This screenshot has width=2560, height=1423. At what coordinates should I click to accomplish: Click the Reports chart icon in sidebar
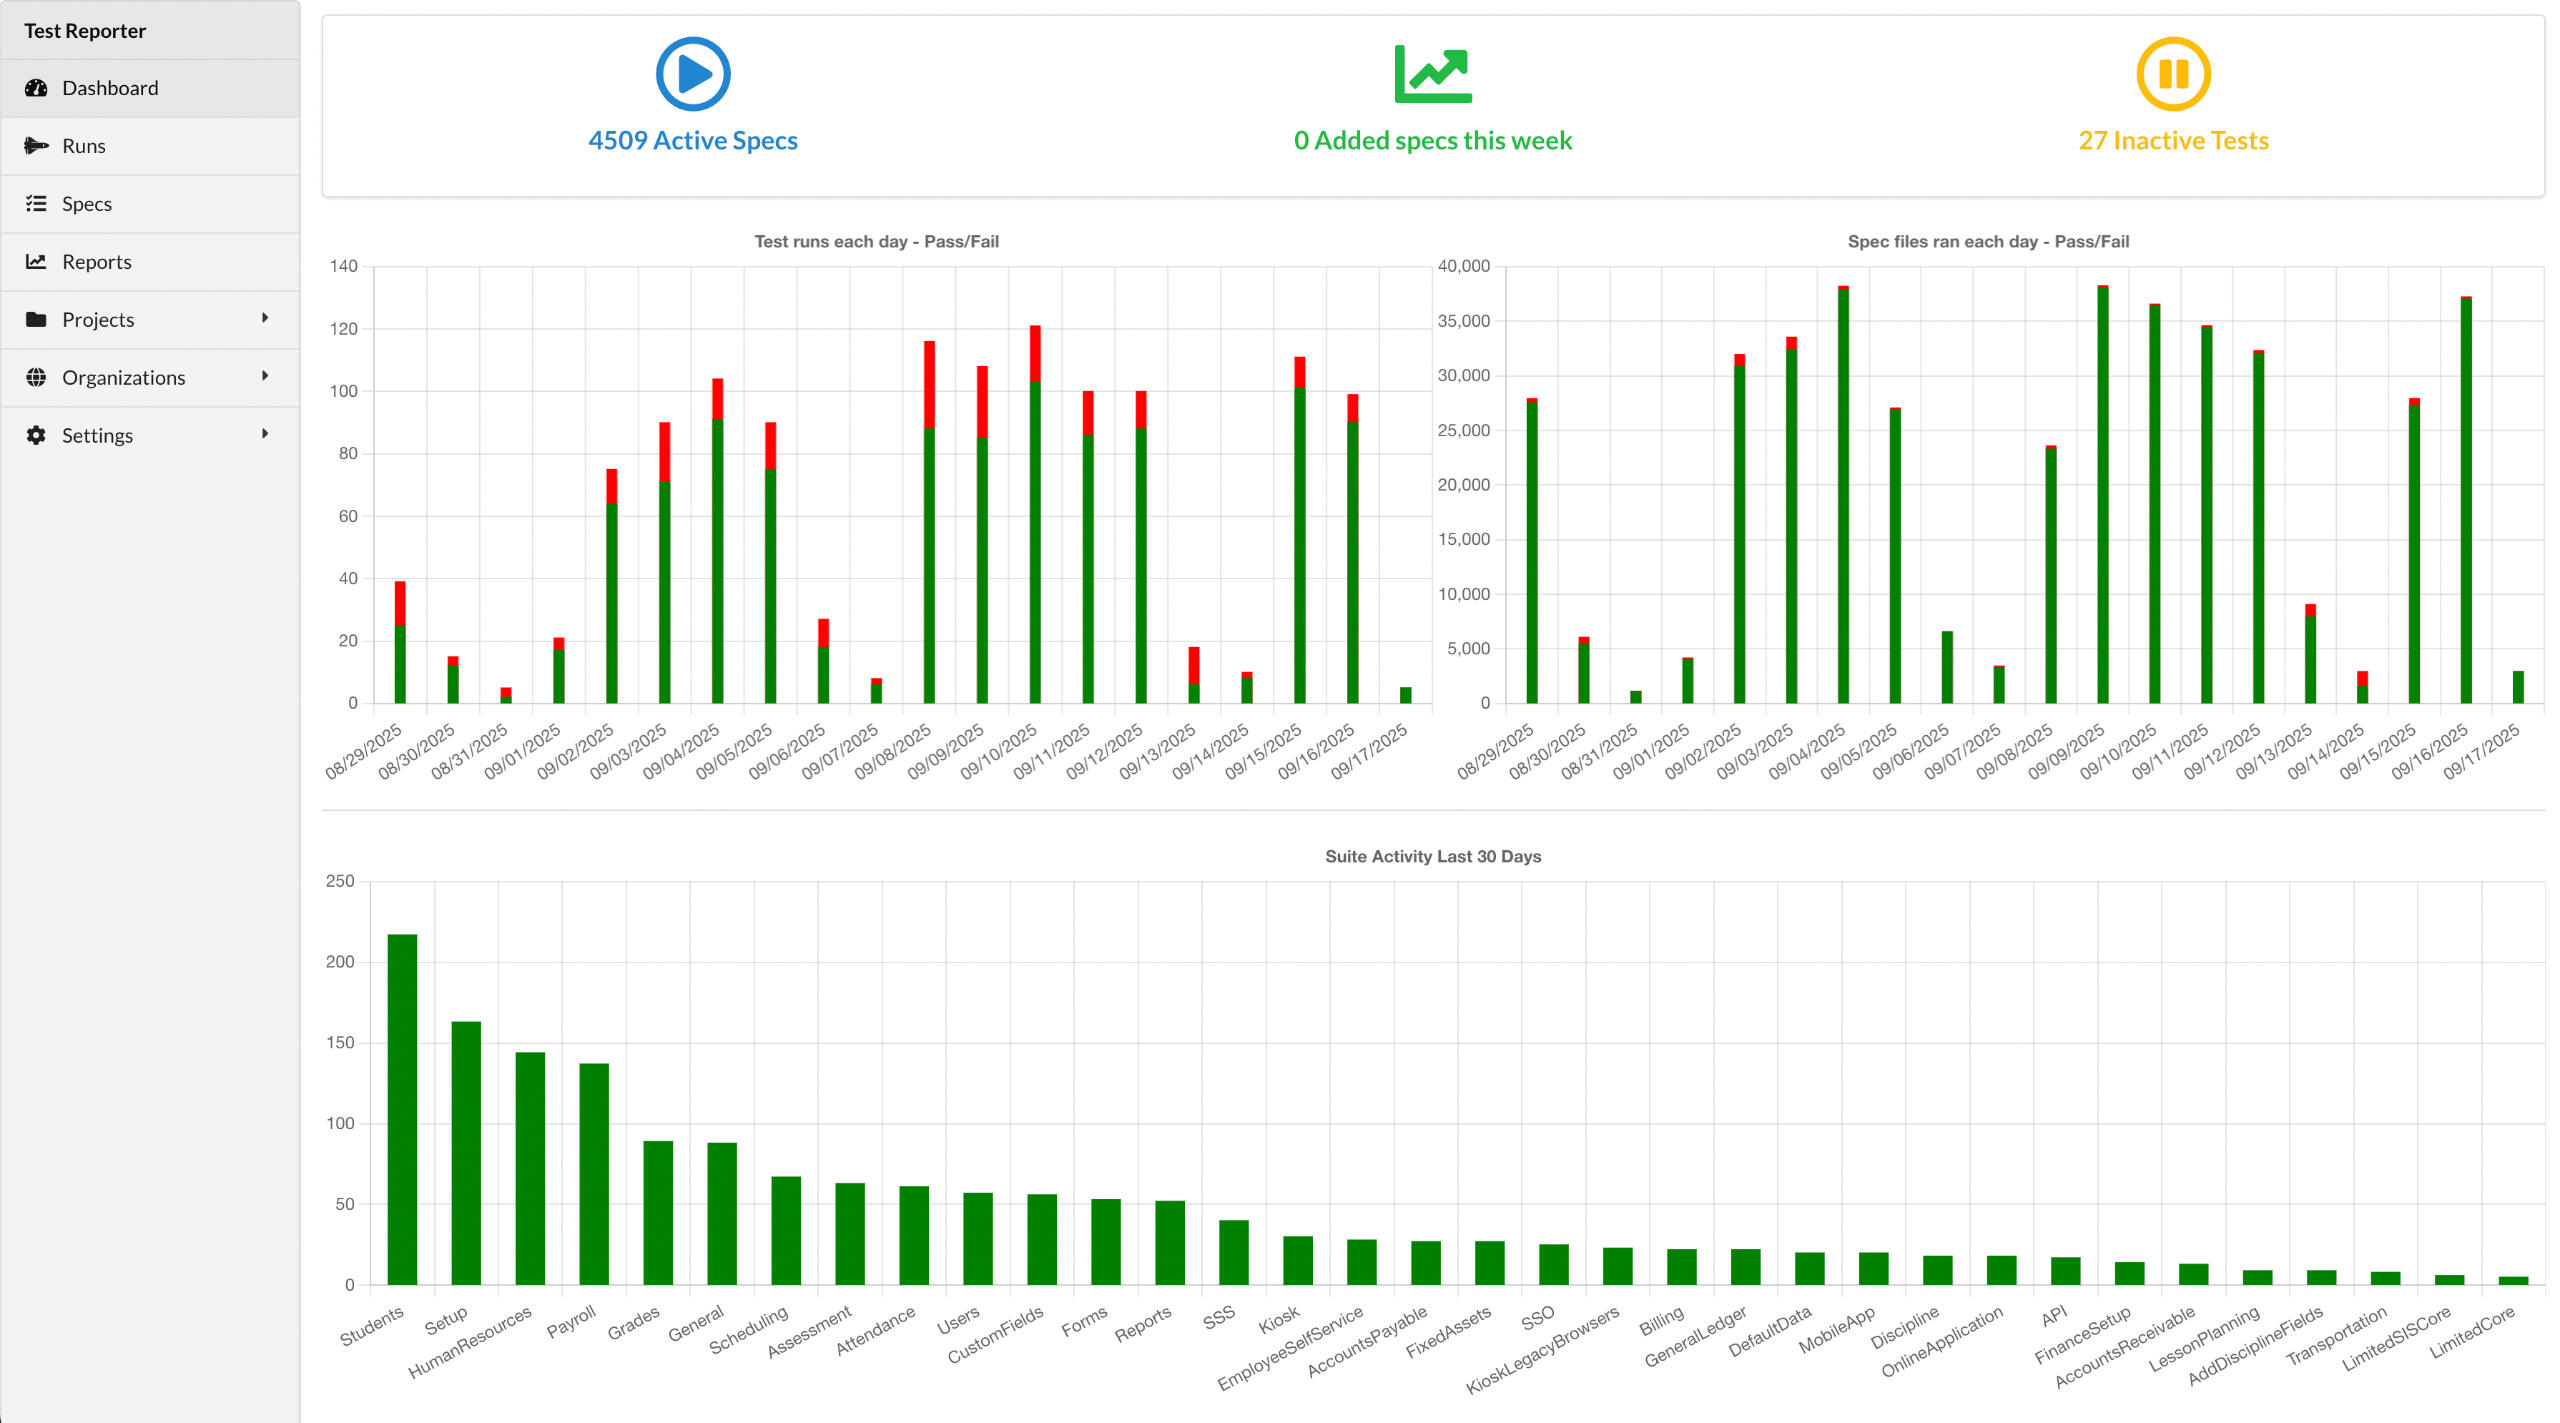[x=35, y=261]
